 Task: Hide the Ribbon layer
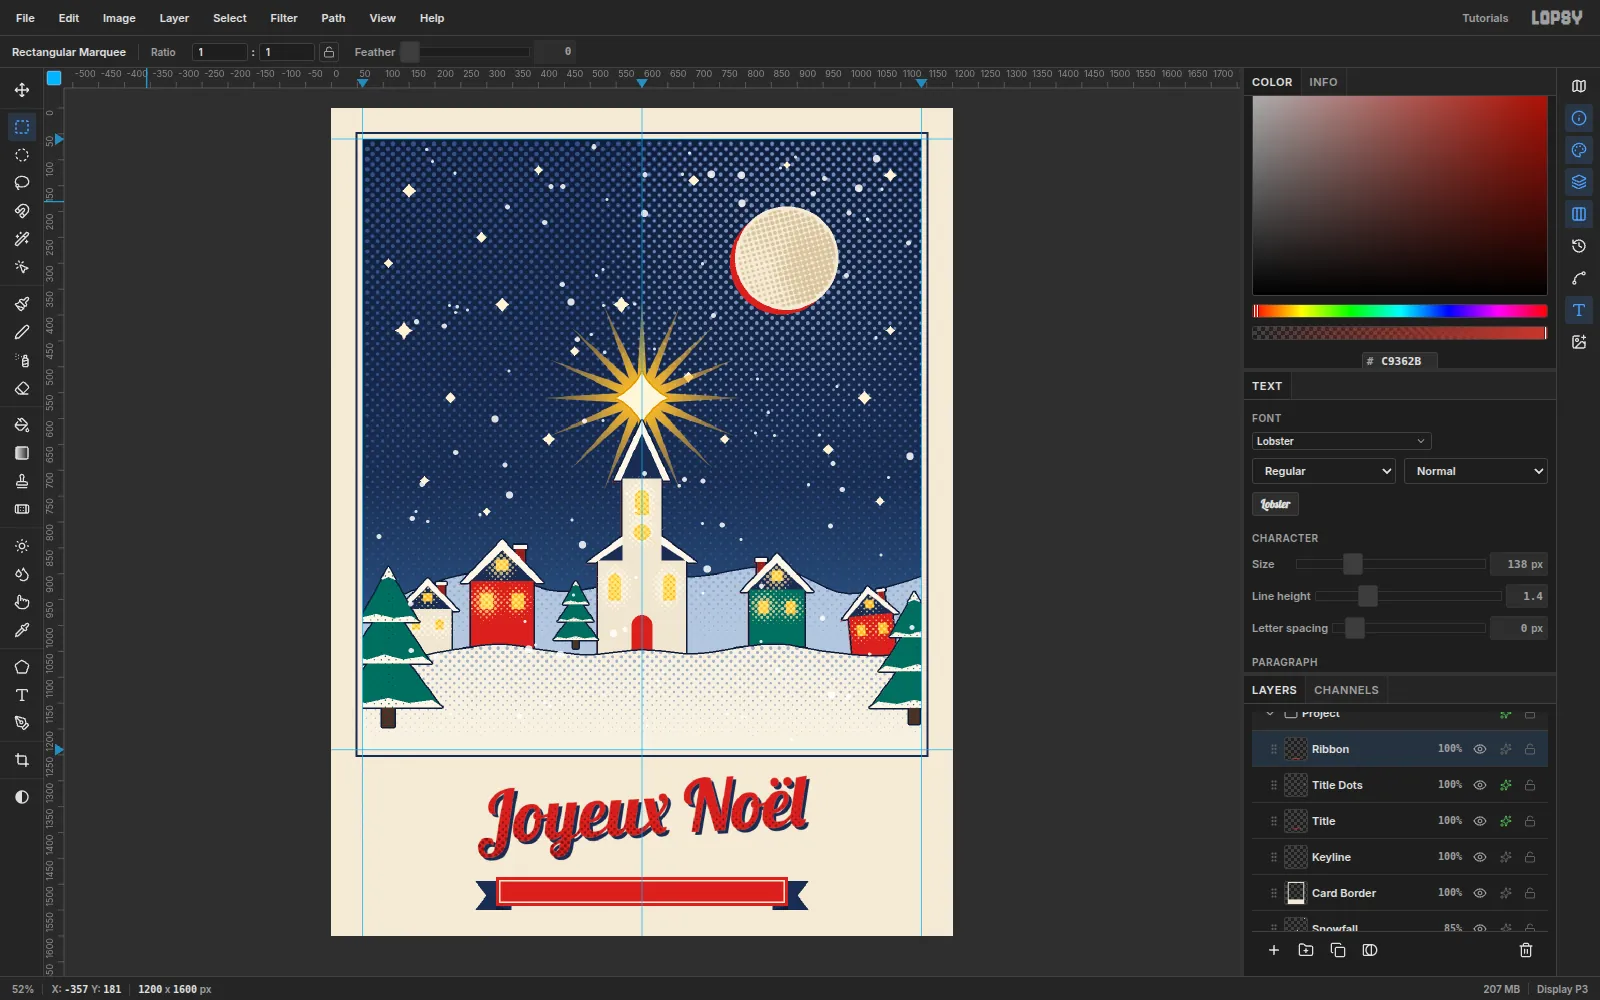click(1480, 749)
